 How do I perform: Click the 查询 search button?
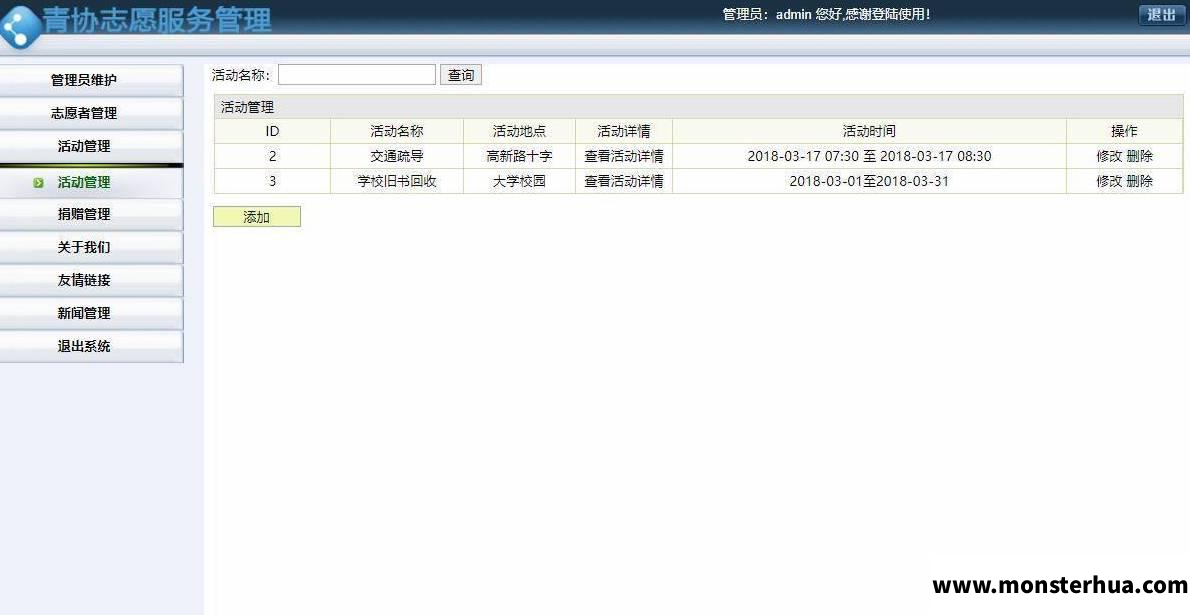pos(461,74)
